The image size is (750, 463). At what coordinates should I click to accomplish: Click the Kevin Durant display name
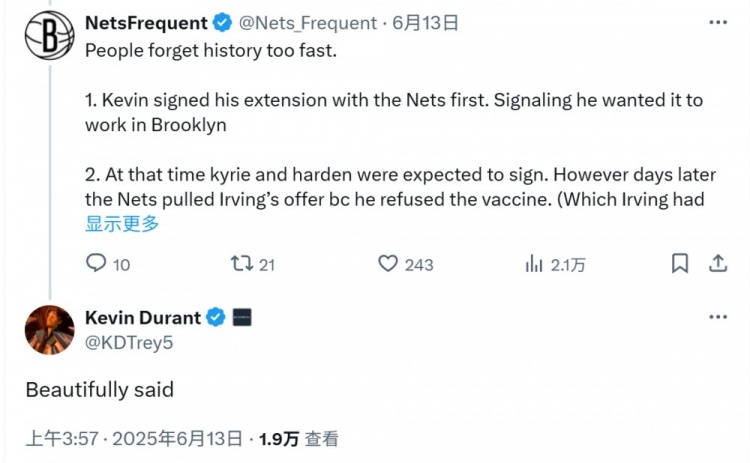click(x=142, y=317)
